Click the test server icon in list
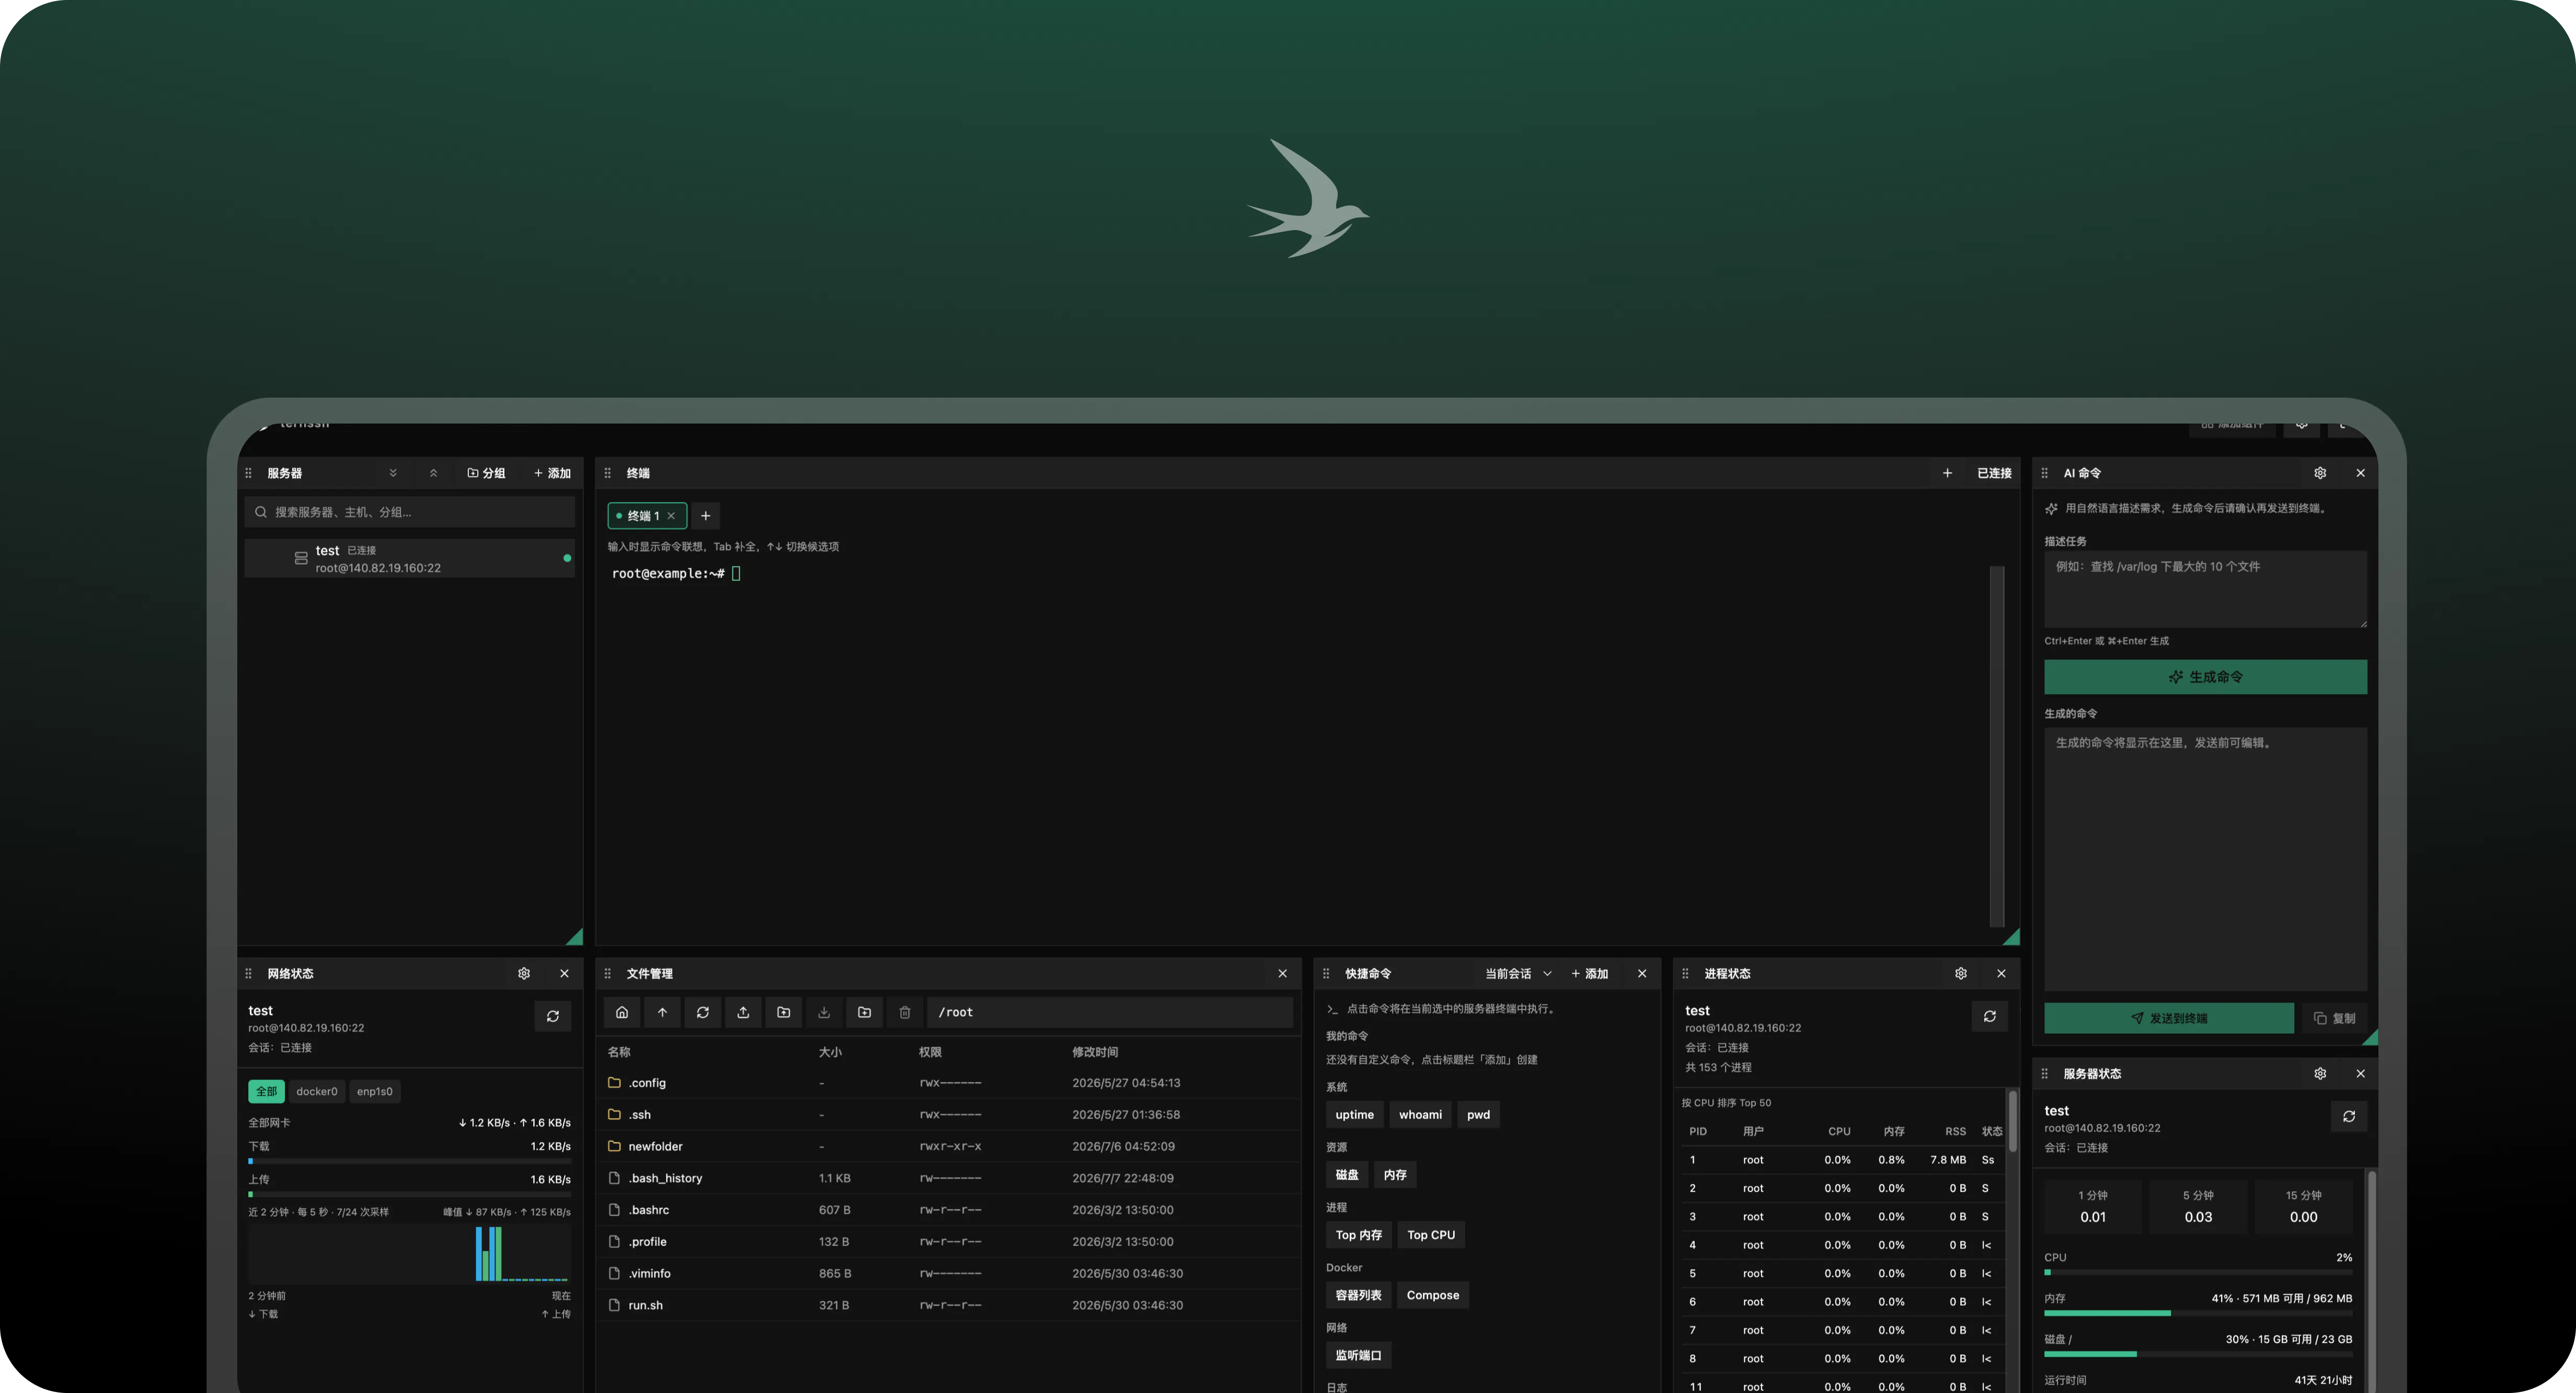This screenshot has height=1393, width=2576. point(301,558)
